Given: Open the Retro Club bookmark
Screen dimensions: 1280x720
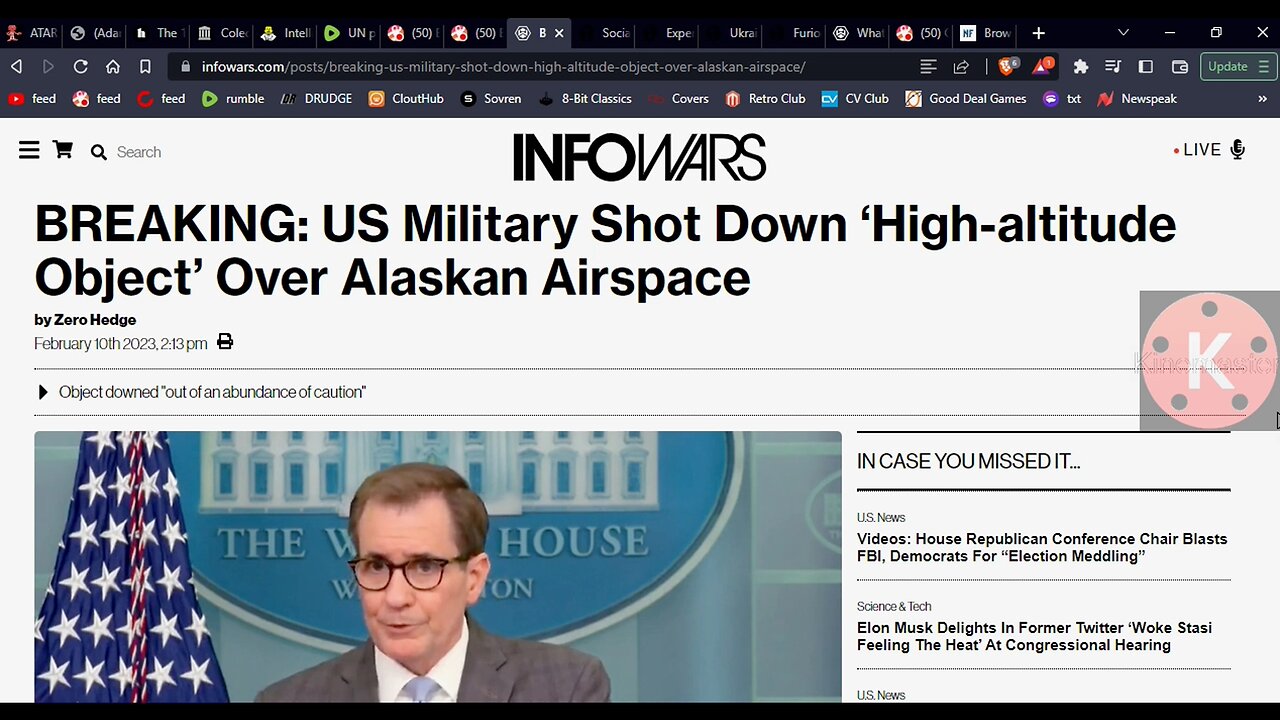Looking at the screenshot, I should [765, 99].
